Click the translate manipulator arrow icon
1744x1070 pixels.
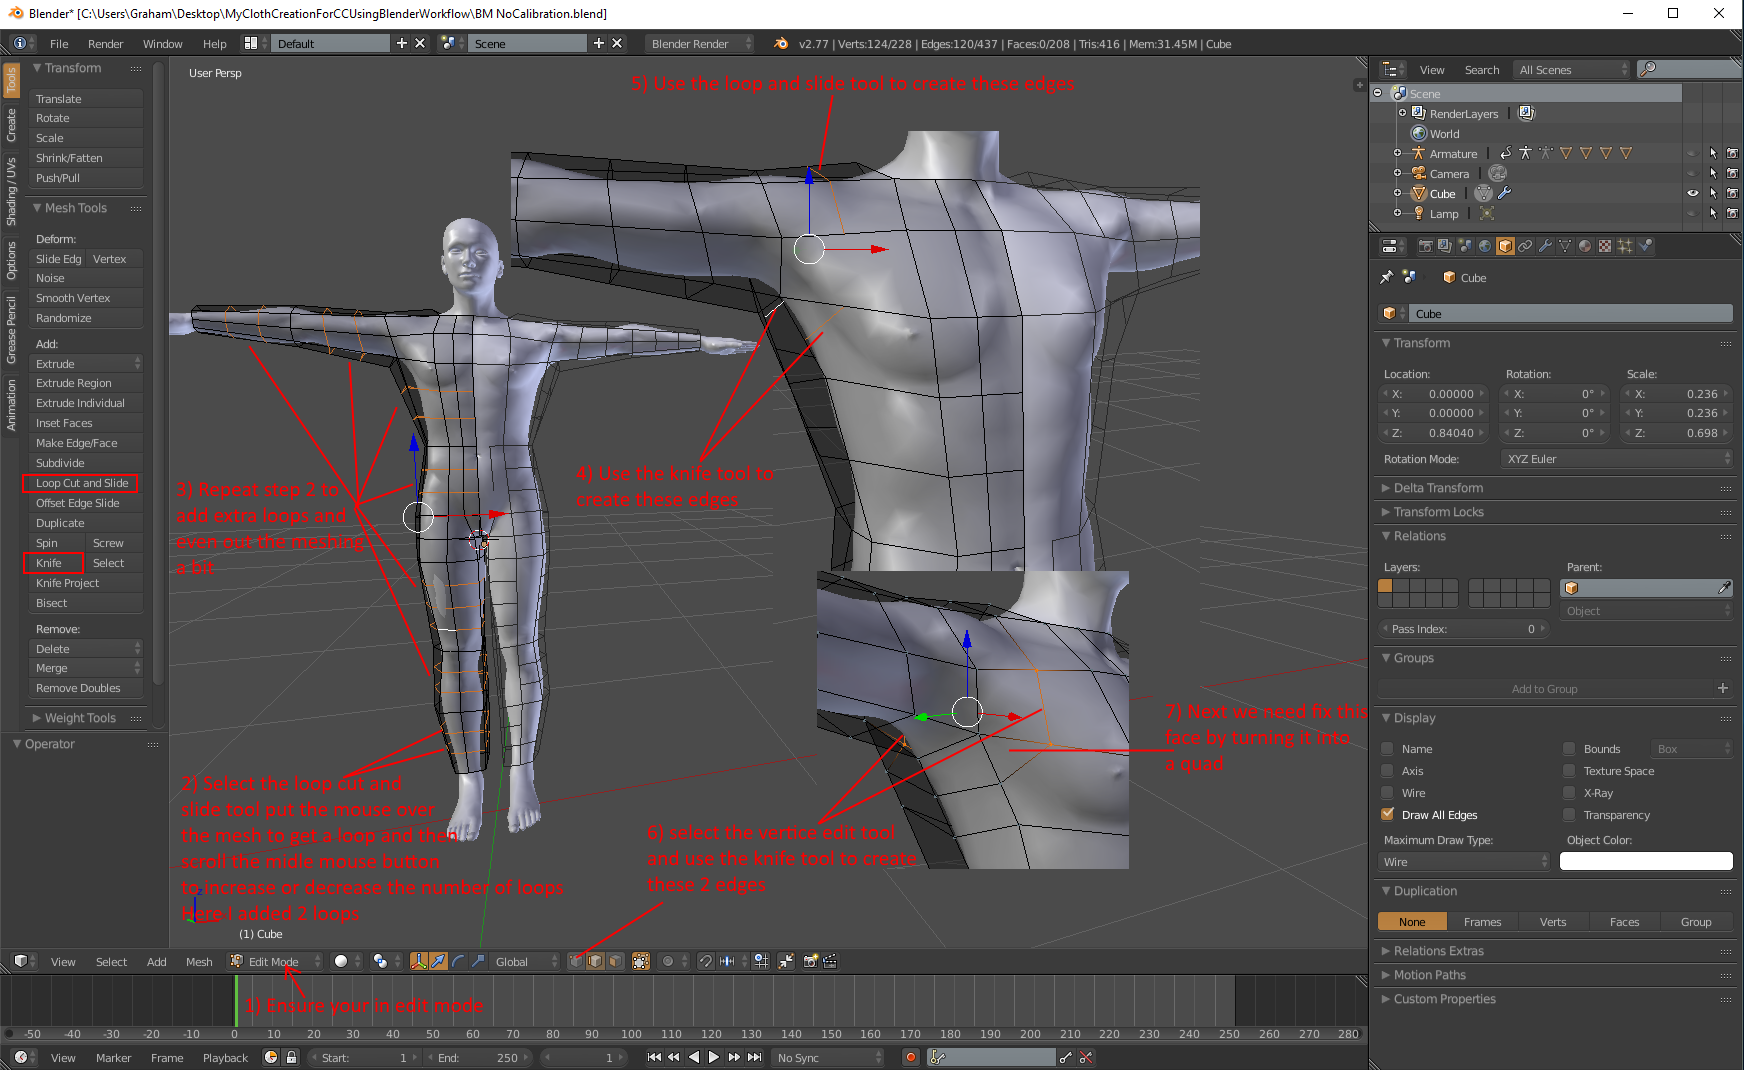(438, 961)
